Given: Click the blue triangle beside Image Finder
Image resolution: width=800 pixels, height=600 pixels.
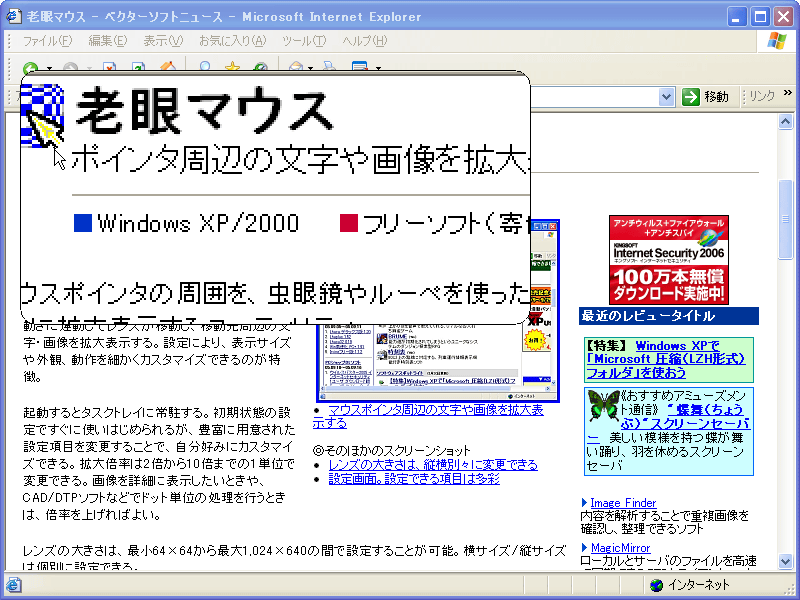Looking at the screenshot, I should 584,503.
